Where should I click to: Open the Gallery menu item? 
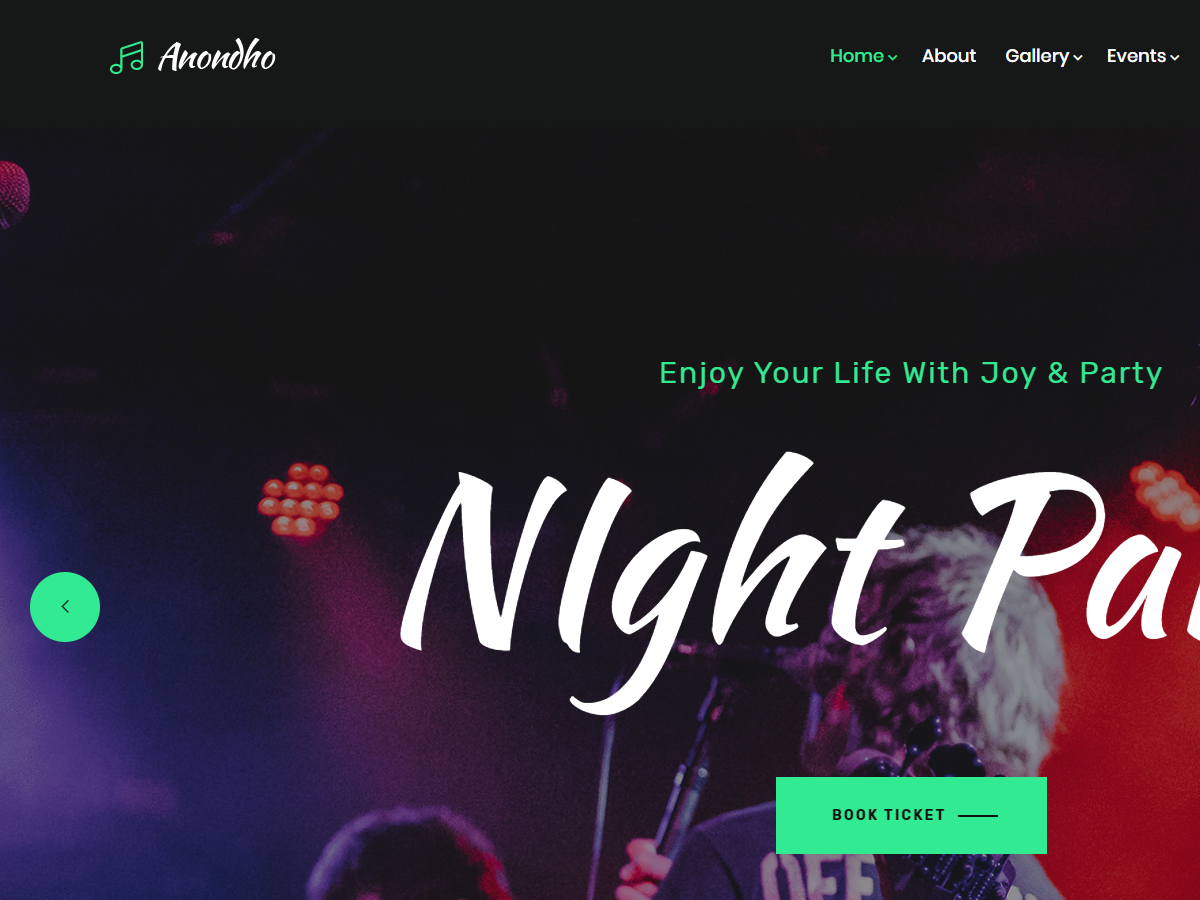coord(1037,56)
